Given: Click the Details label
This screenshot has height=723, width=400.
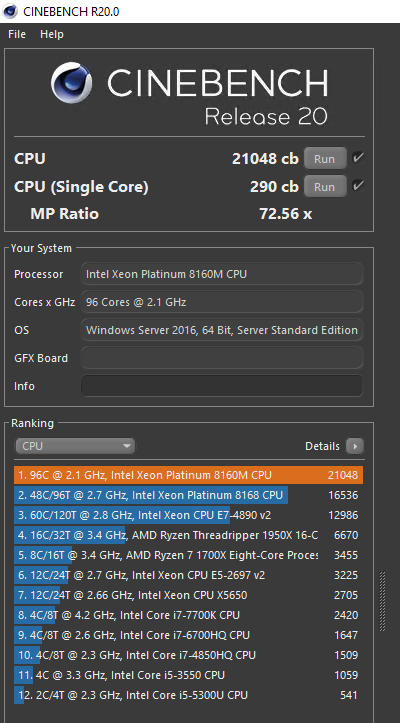Looking at the screenshot, I should (322, 446).
